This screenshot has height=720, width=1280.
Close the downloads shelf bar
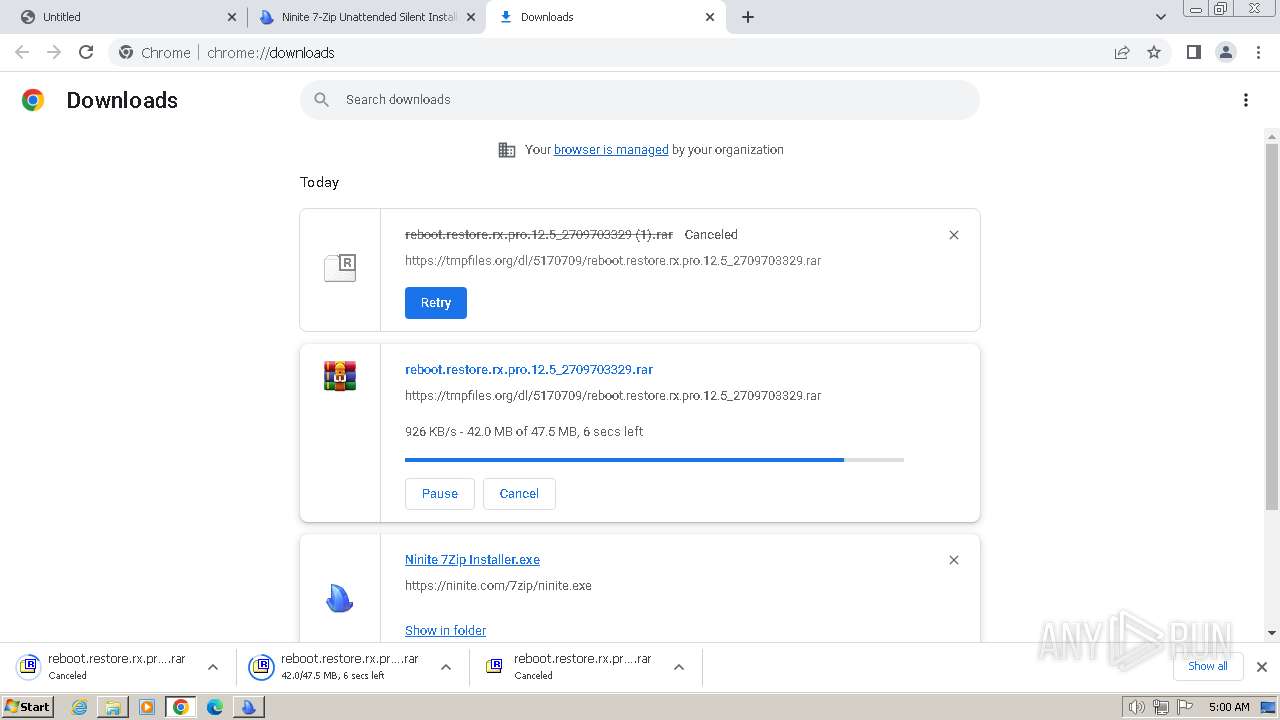click(1261, 666)
